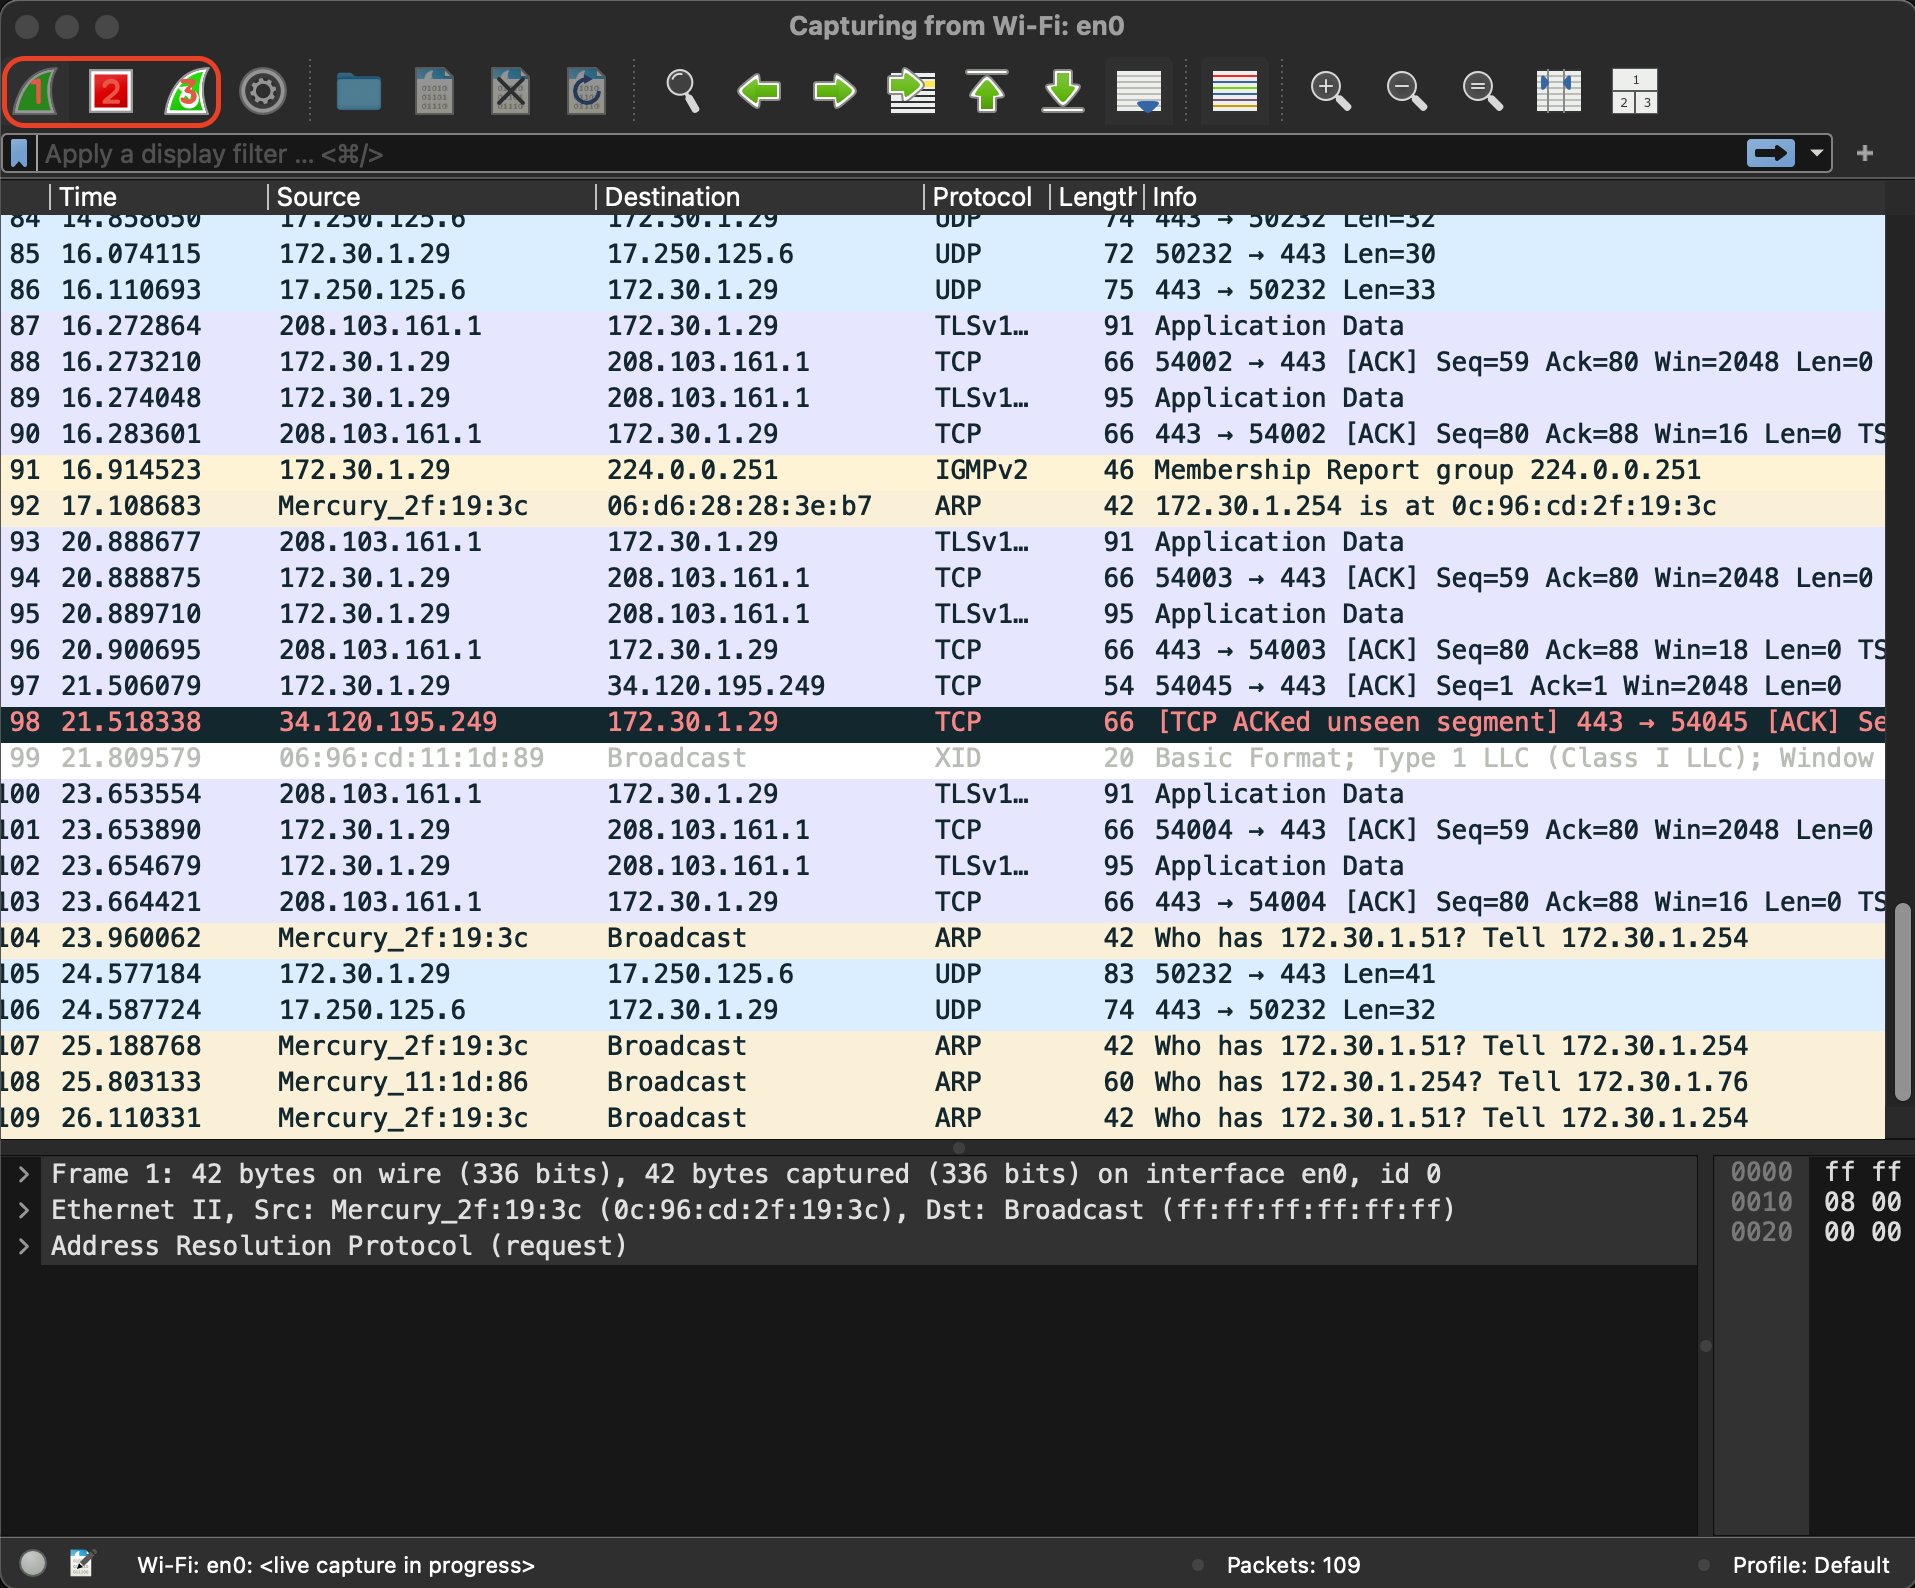1915x1588 pixels.
Task: Sort by the Info column header
Action: (1515, 197)
